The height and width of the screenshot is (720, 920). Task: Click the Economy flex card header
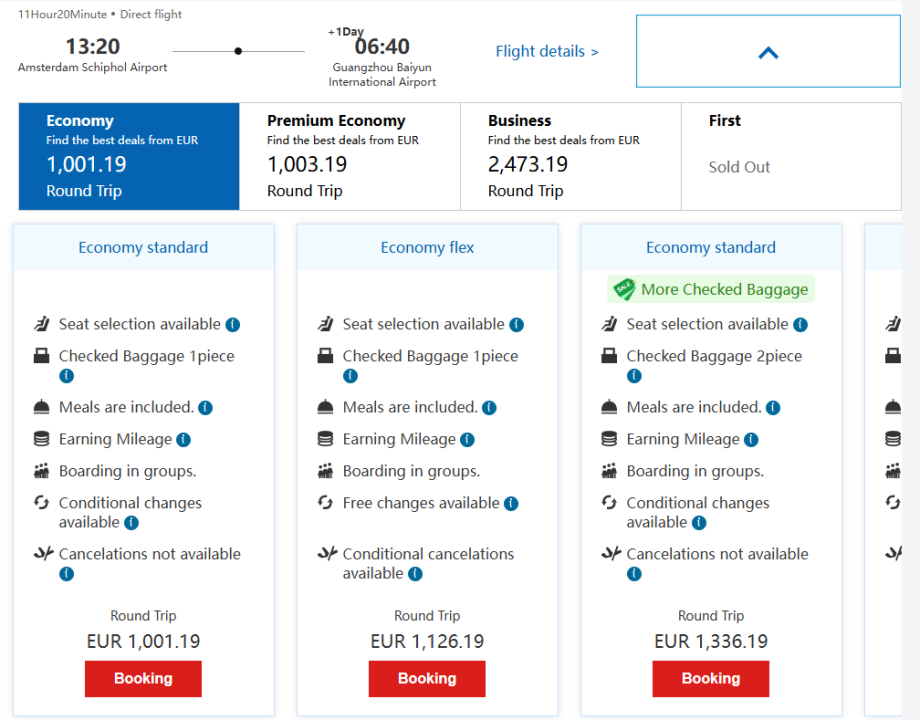coord(427,247)
